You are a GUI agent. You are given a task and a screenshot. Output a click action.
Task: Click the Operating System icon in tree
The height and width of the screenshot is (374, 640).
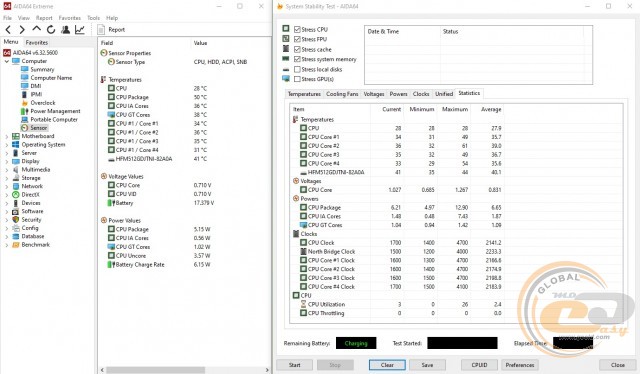click(x=16, y=145)
